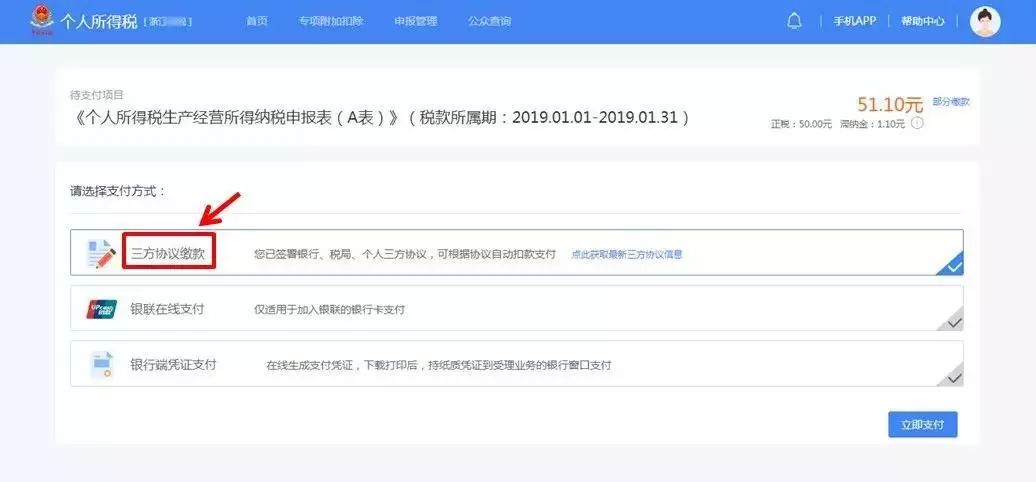This screenshot has height=482, width=1036.
Task: Open the 申报管理 menu item
Action: pos(415,21)
